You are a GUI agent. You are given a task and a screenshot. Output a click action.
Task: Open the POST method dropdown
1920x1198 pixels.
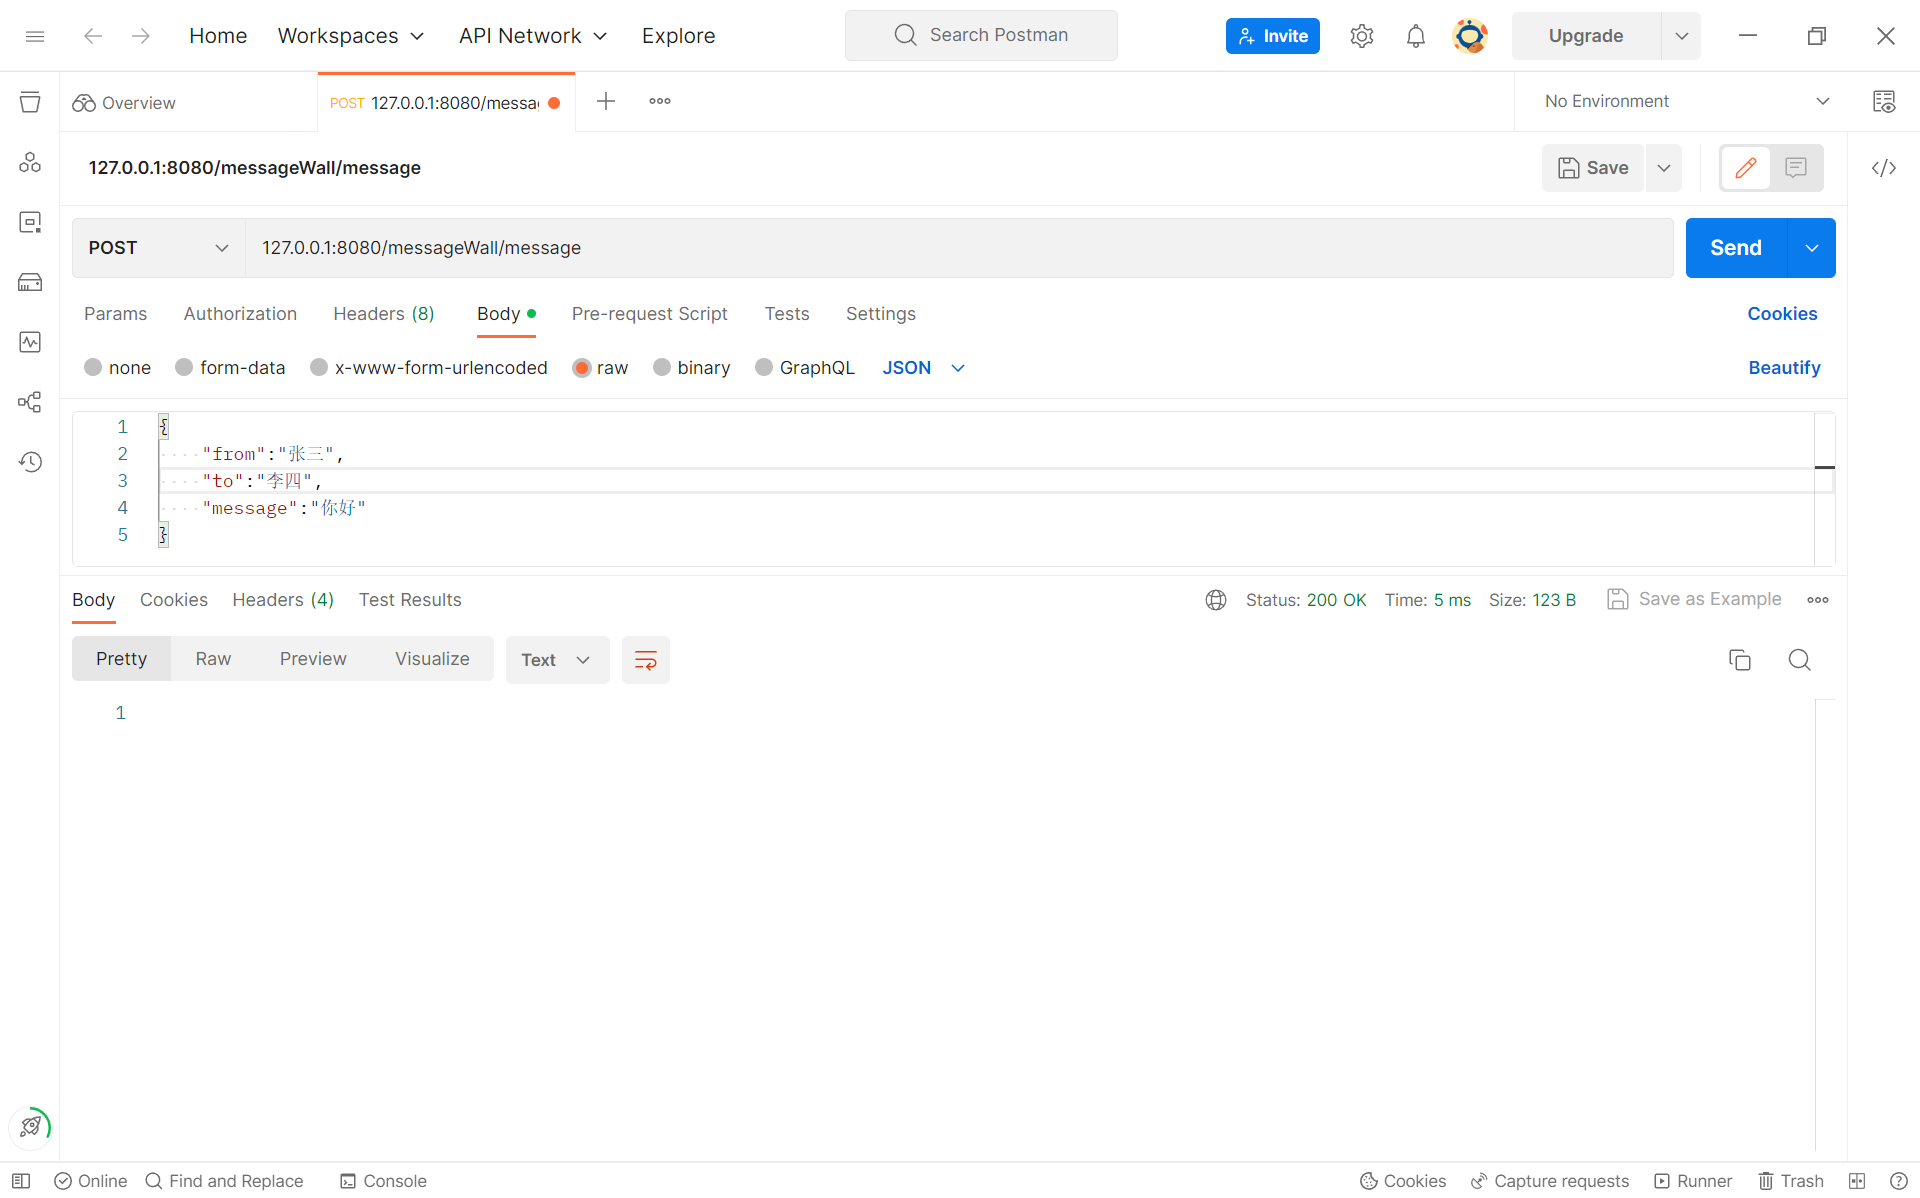tap(158, 248)
